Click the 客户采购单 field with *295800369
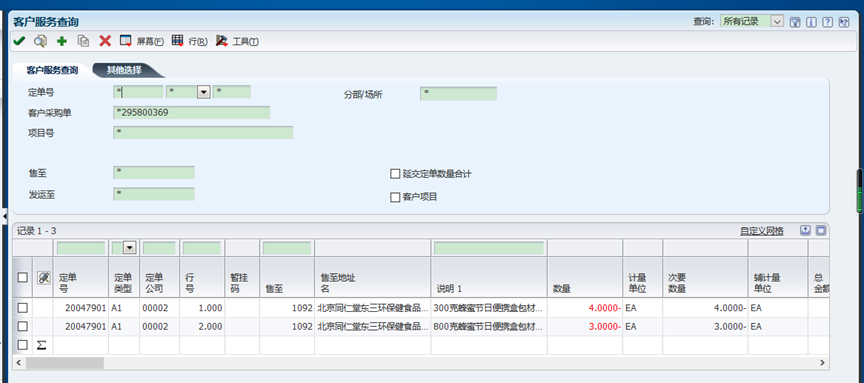The height and width of the screenshot is (383, 864). [192, 112]
